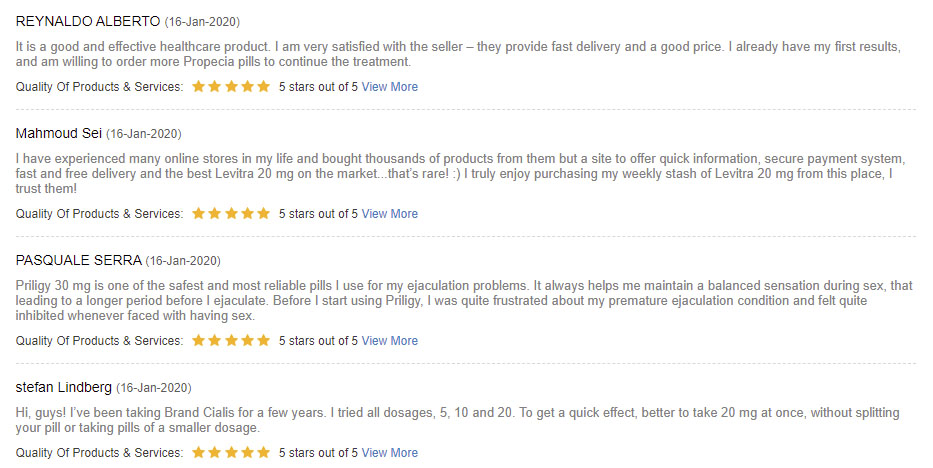The width and height of the screenshot is (933, 468).
Task: Click the Priligy 30 mg review text
Action: coord(464,301)
